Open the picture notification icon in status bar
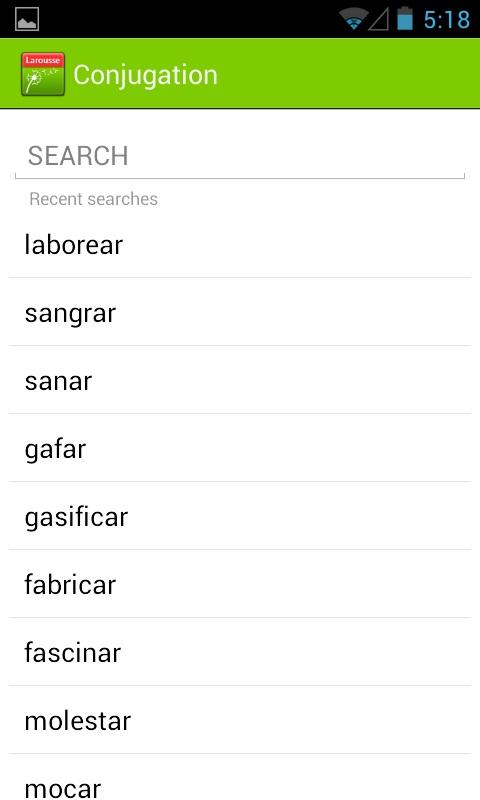The image size is (480, 800). coord(27,19)
